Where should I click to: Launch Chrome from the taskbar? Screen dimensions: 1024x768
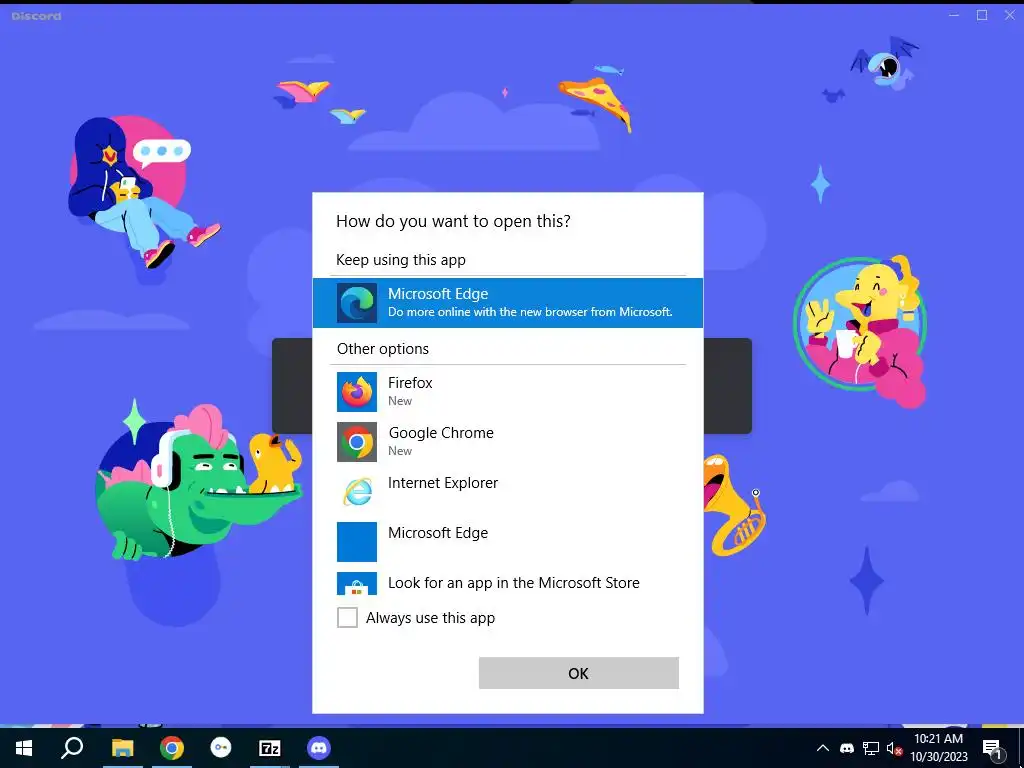pyautogui.click(x=172, y=748)
